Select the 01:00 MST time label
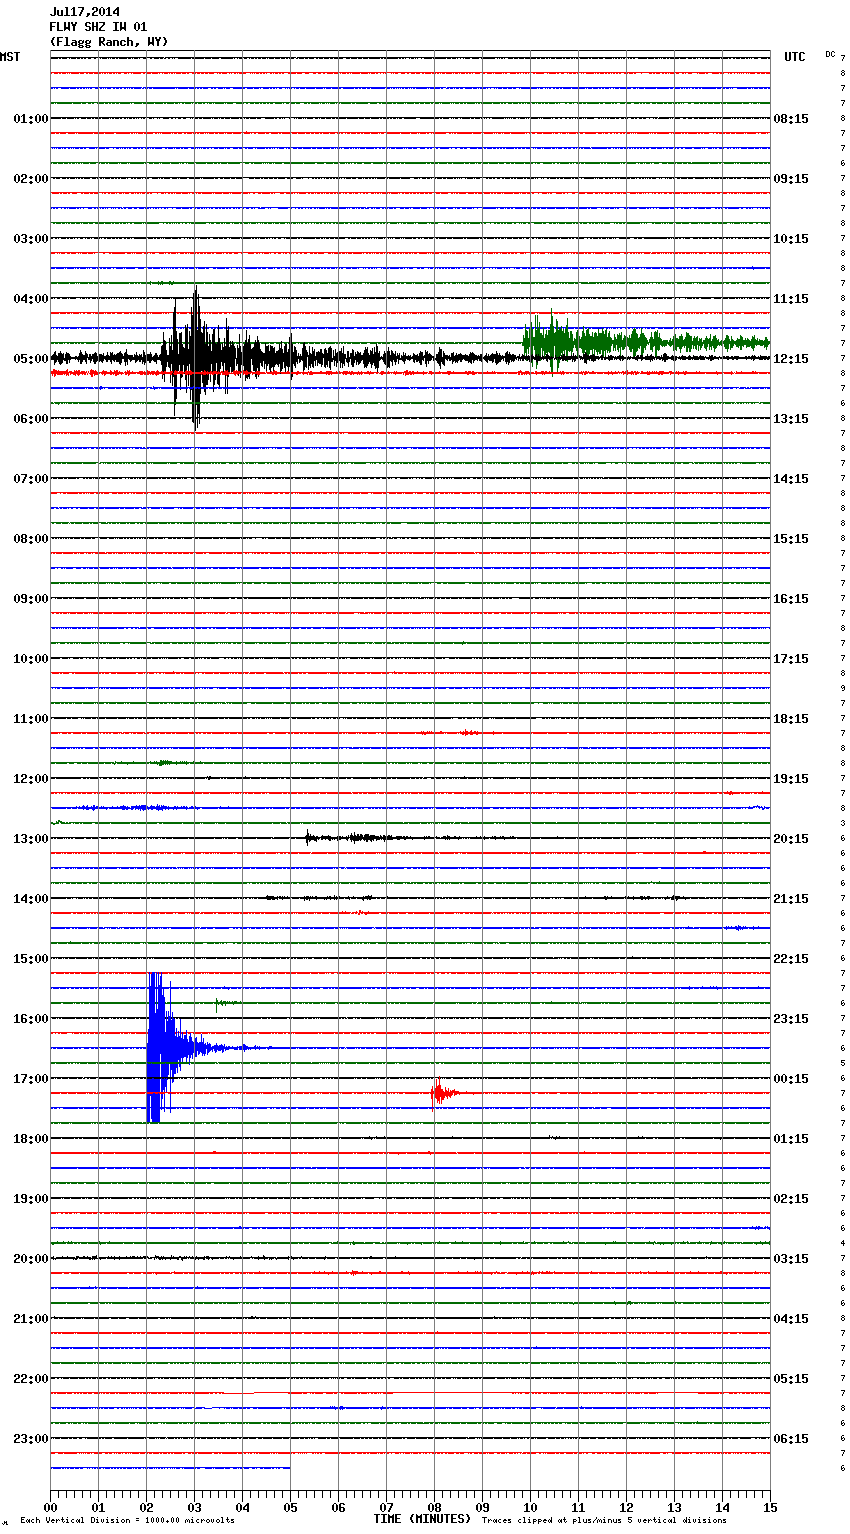Image resolution: width=850 pixels, height=1534 pixels. 31,119
